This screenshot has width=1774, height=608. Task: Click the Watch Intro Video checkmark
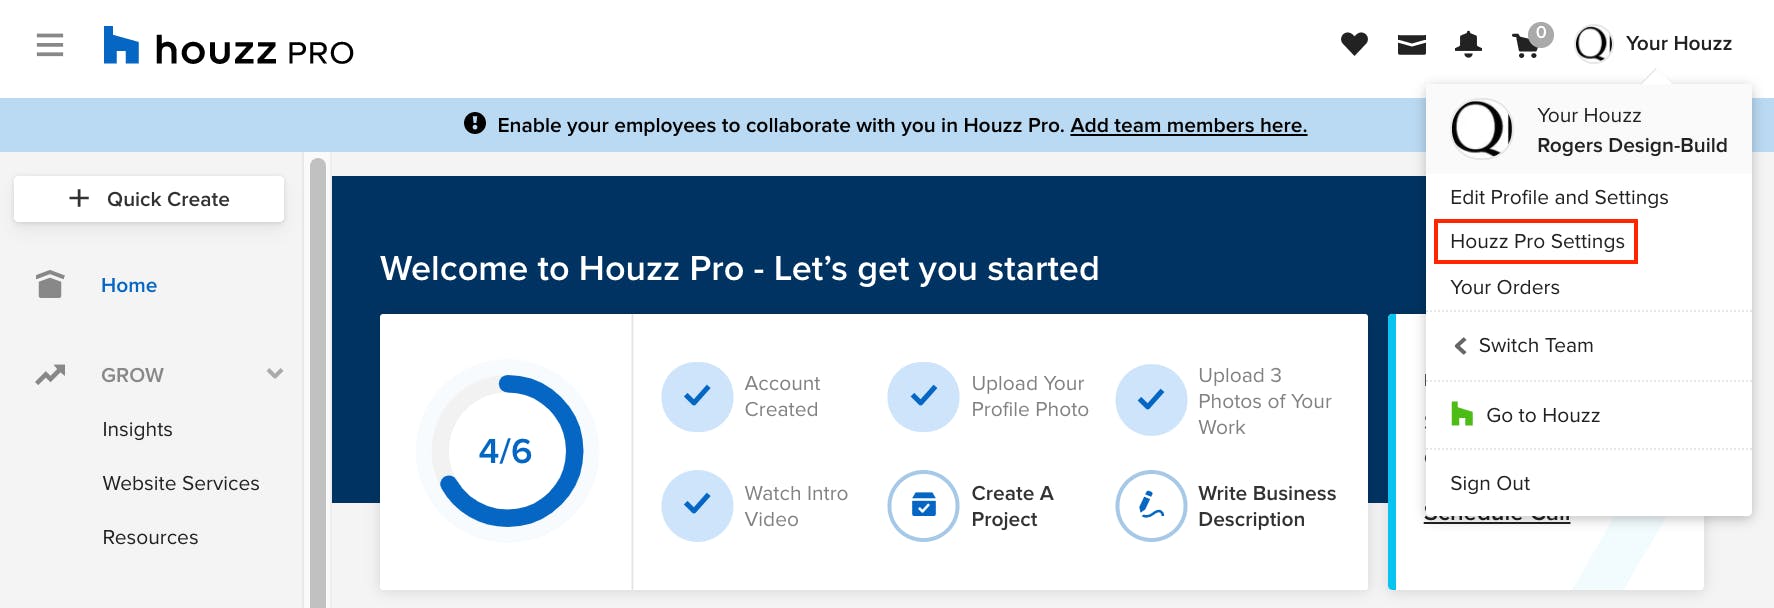(697, 506)
